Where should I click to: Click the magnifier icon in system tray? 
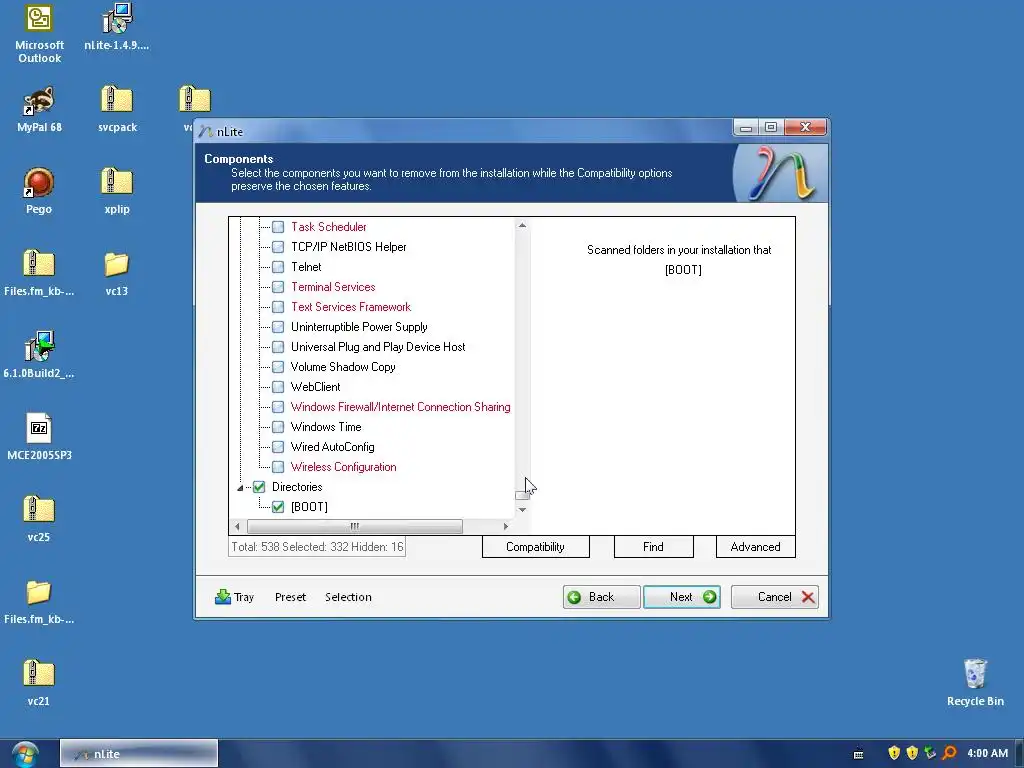pyautogui.click(x=950, y=753)
